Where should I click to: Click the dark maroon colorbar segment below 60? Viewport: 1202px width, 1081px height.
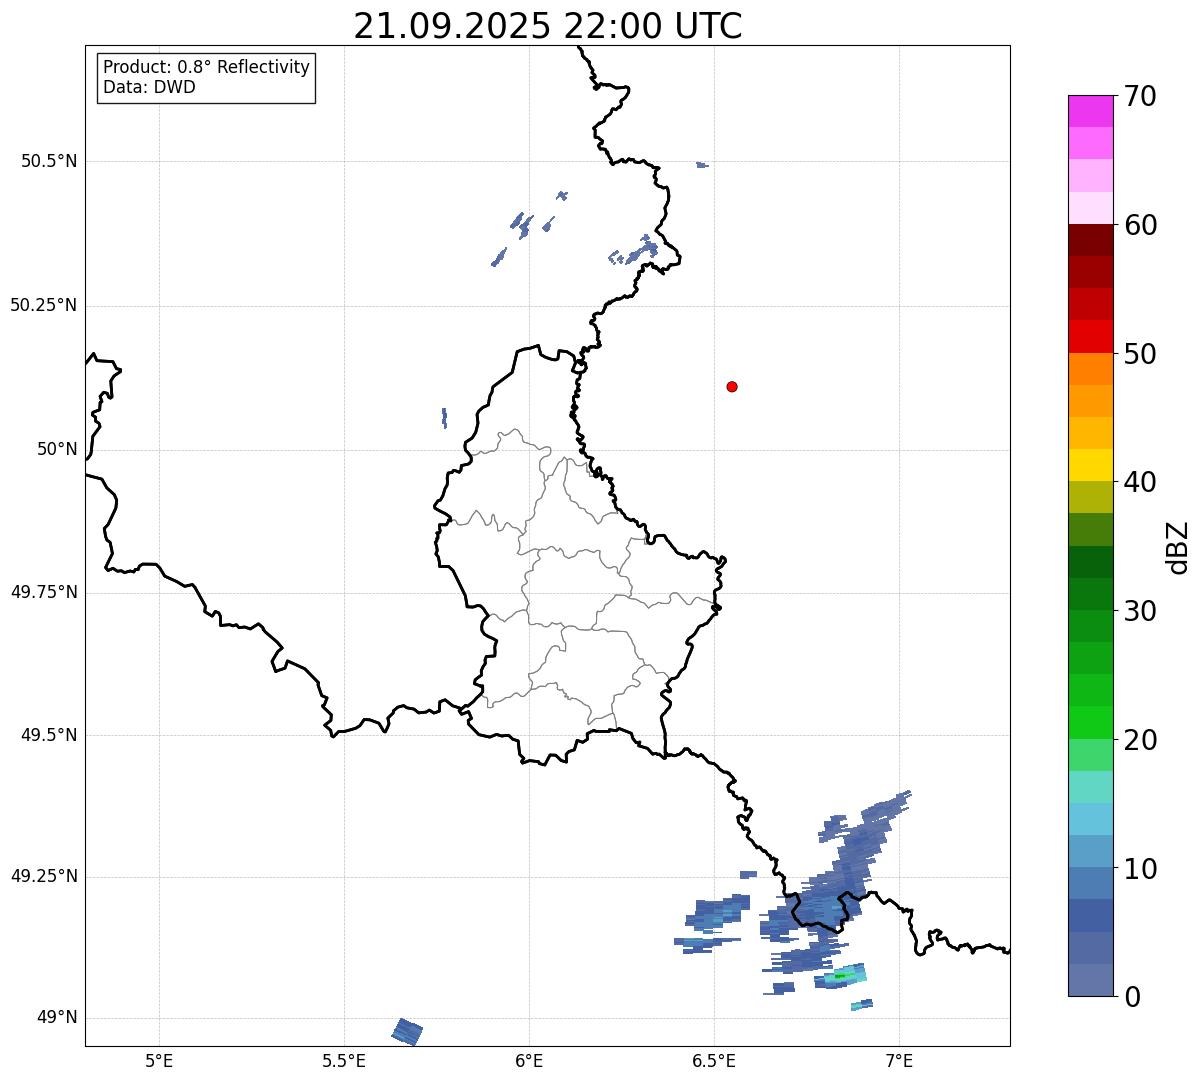pos(1090,241)
